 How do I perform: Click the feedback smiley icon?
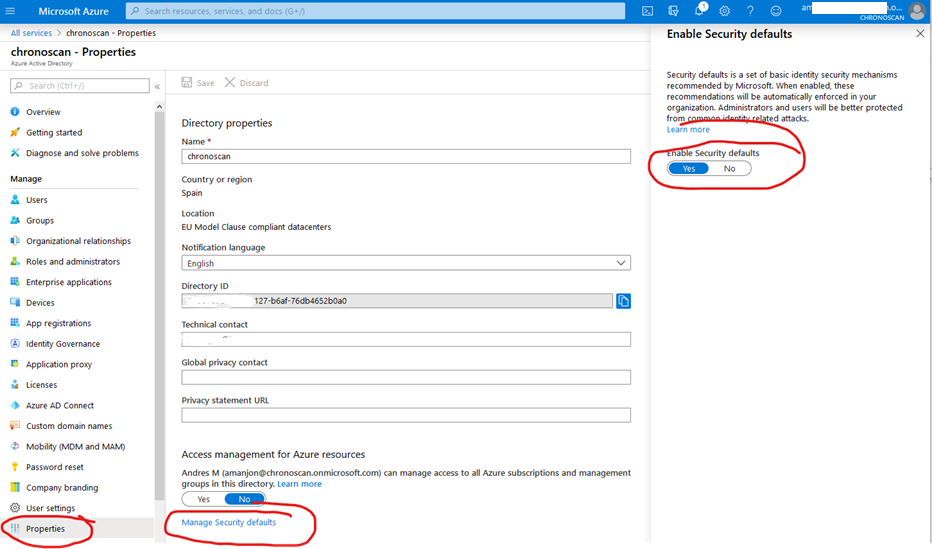click(x=776, y=11)
